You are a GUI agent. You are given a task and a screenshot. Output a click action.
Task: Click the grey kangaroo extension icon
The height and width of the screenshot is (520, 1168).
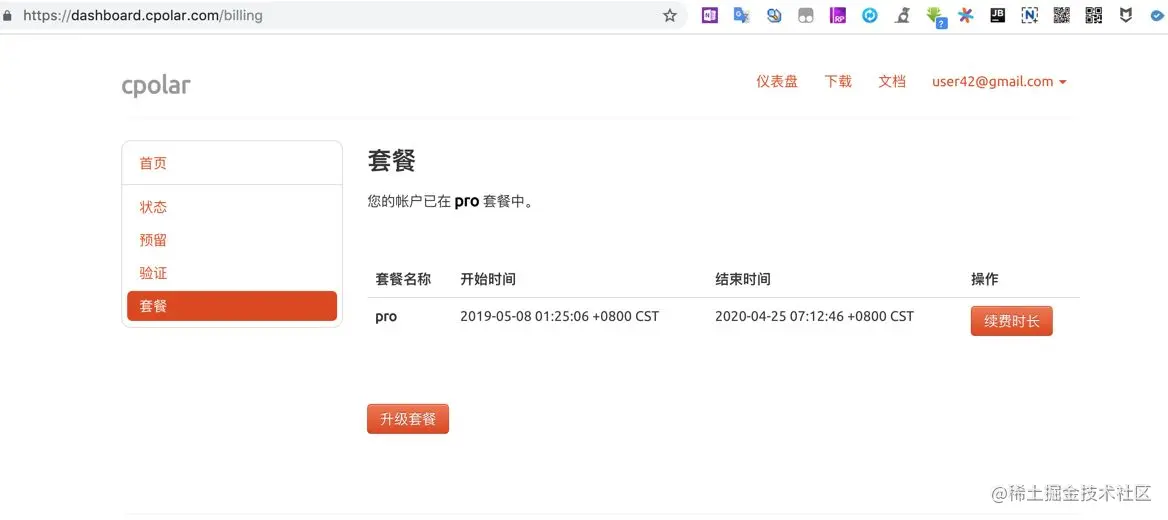[x=902, y=15]
